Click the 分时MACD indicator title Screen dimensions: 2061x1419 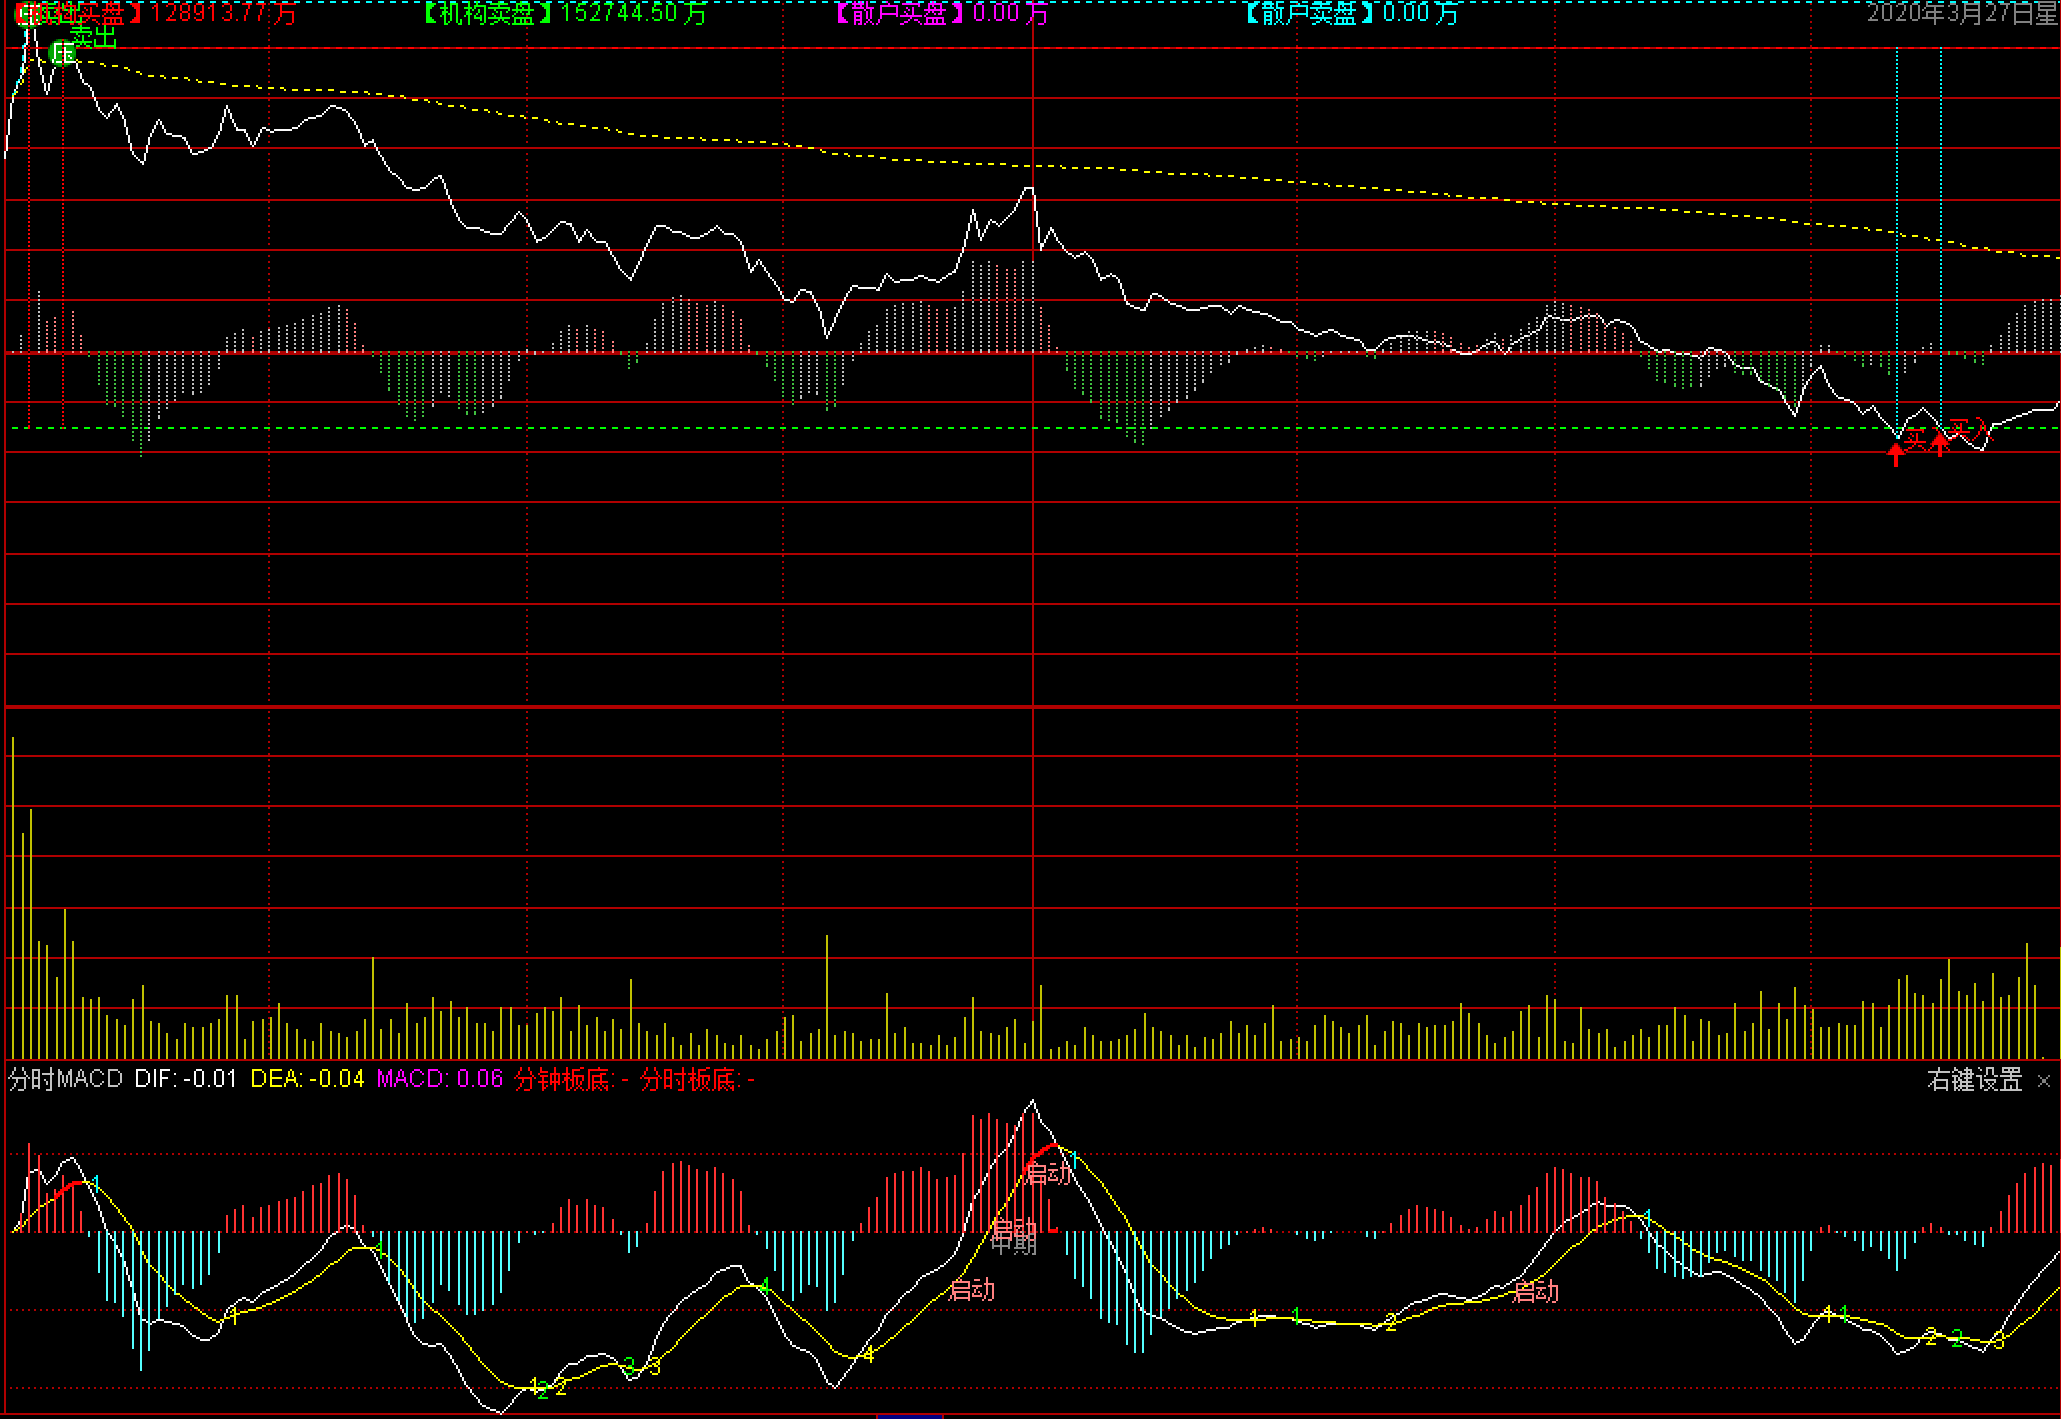point(66,1079)
